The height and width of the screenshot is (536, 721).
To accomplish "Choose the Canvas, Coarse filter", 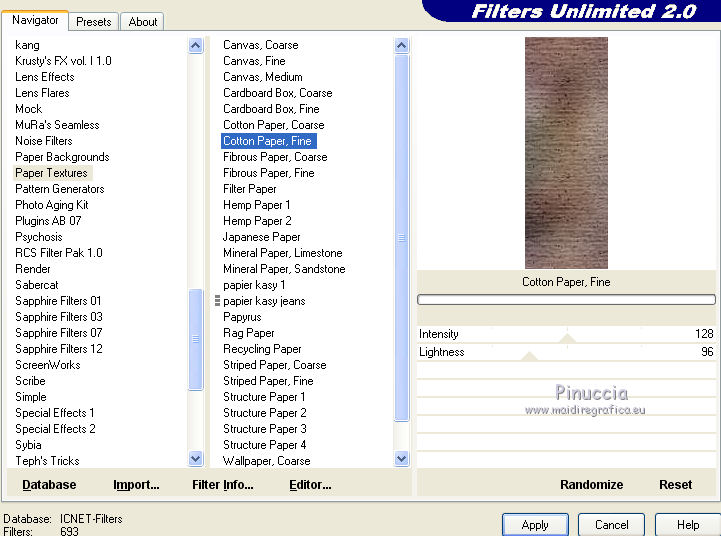I will tap(261, 45).
